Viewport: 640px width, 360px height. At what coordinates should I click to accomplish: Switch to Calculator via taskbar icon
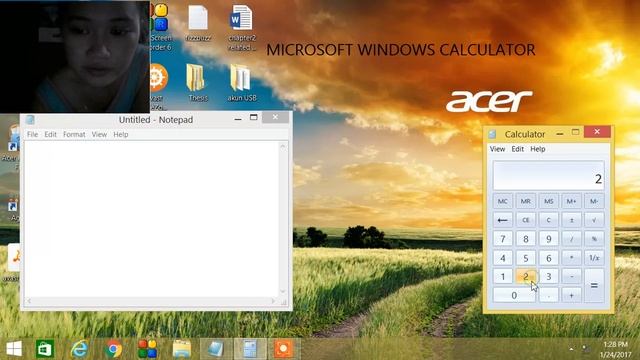pos(249,349)
